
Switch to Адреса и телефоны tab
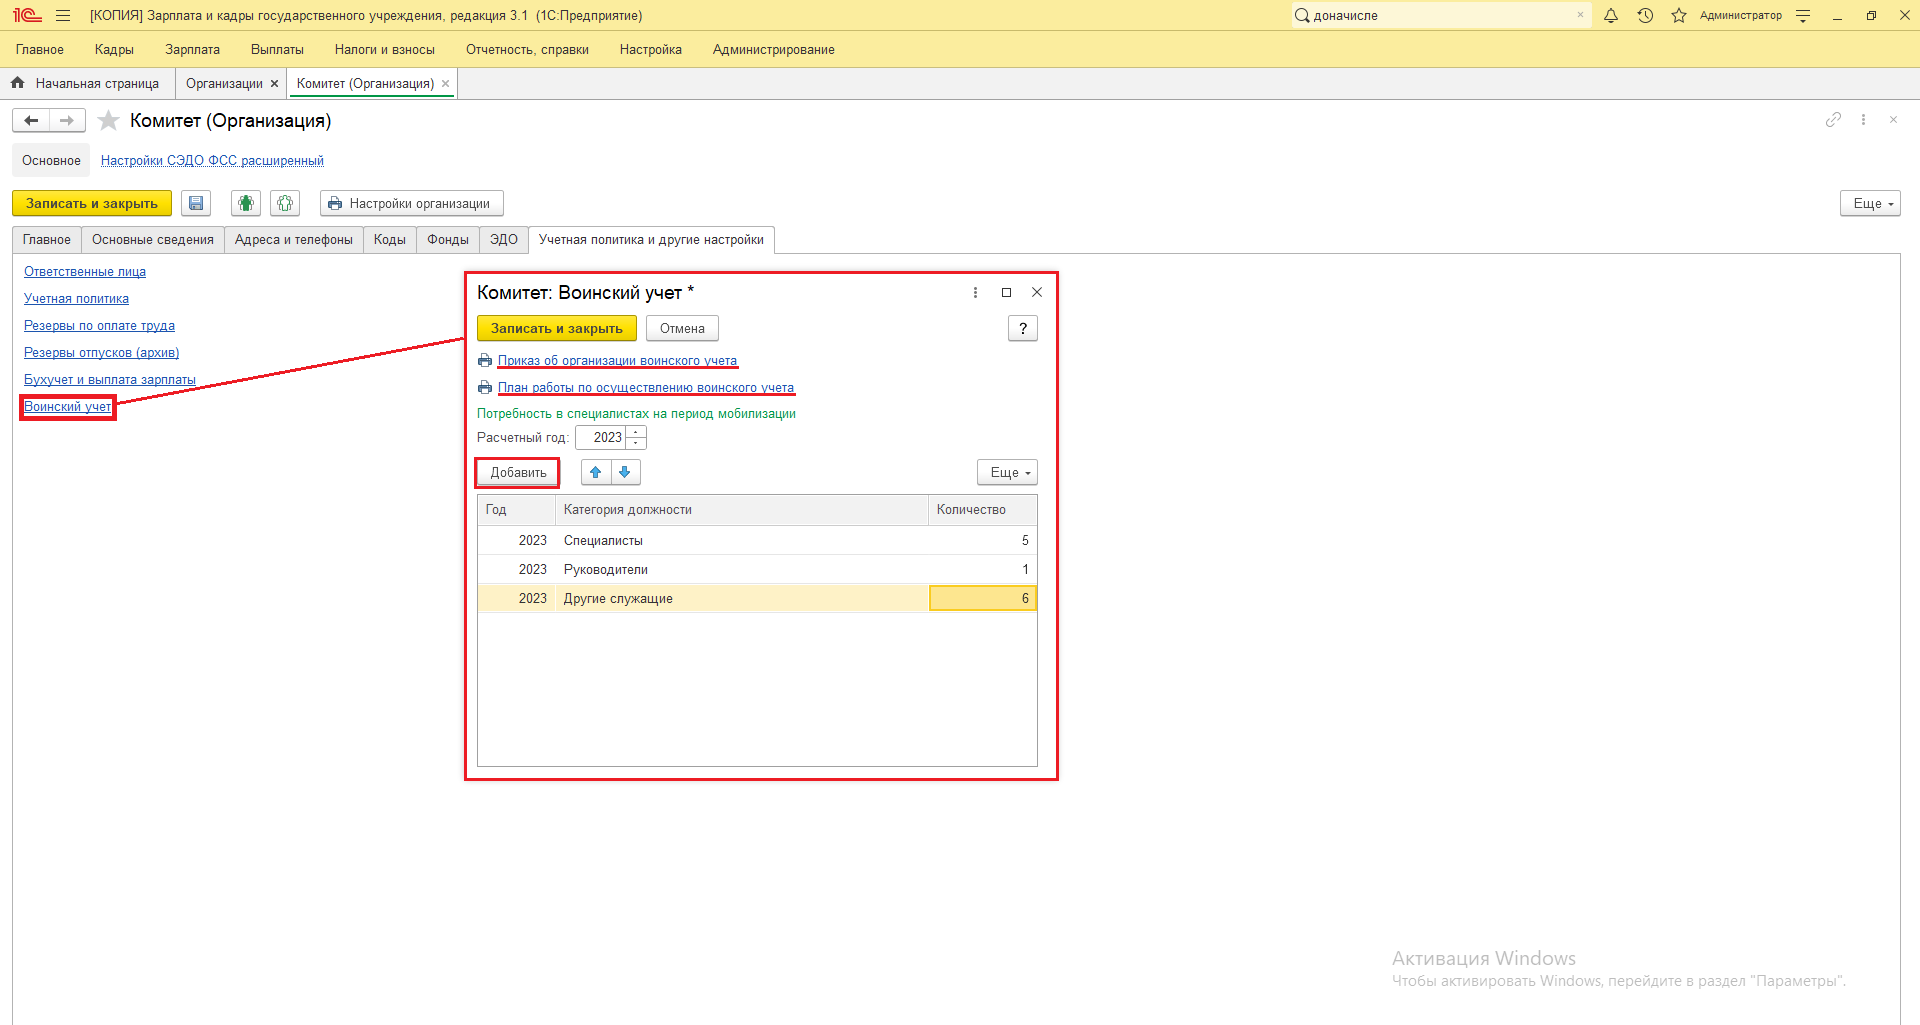point(294,240)
